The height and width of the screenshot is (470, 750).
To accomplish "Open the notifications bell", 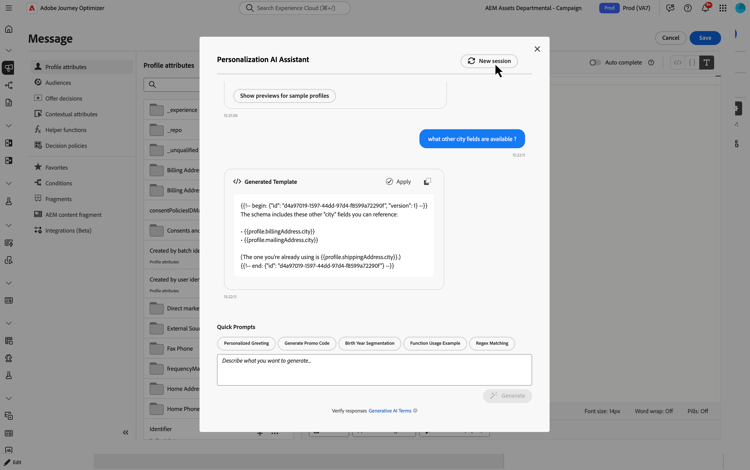I will pos(705,8).
